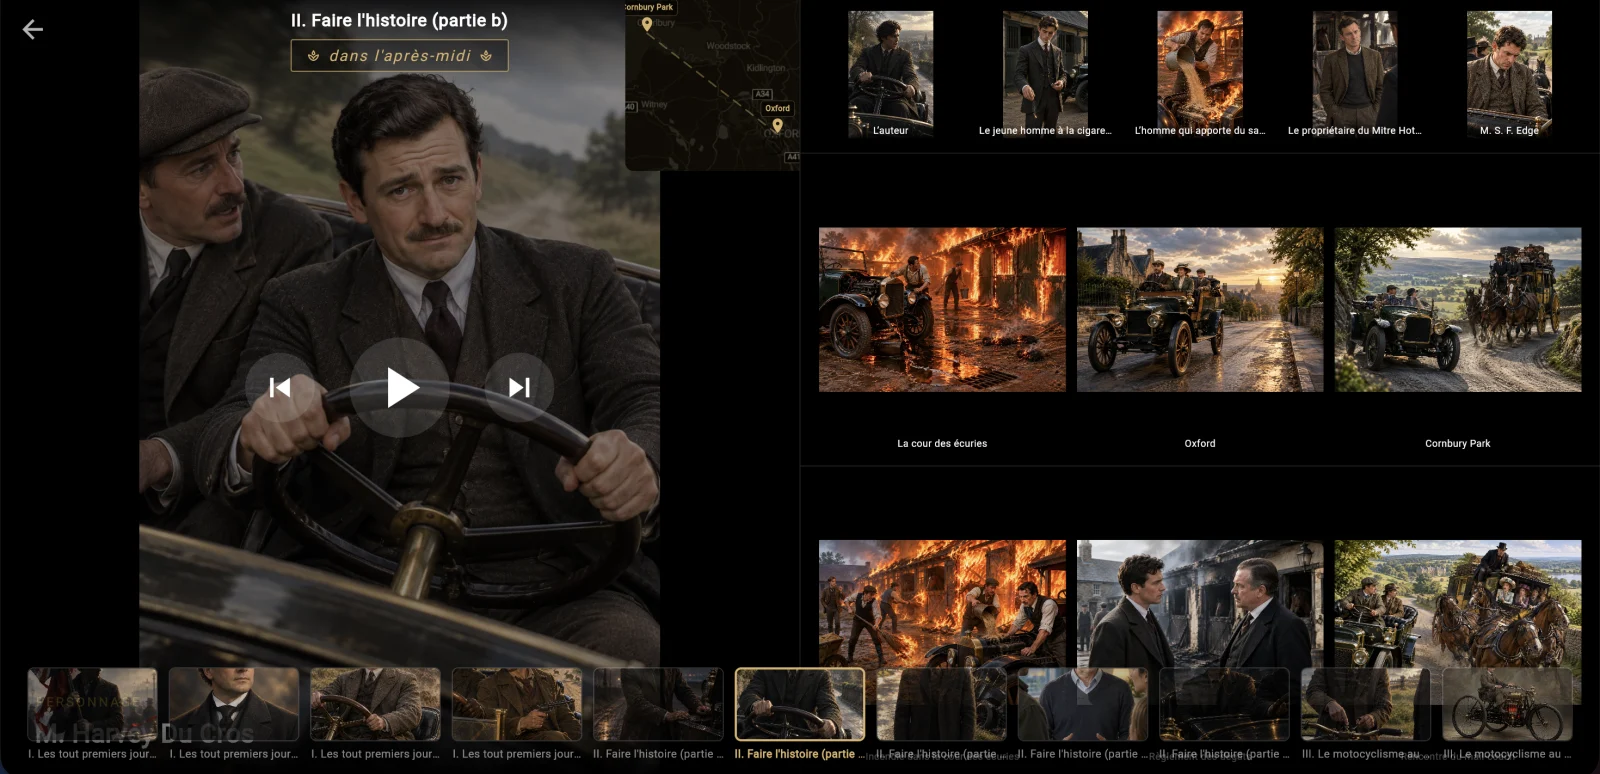Viewport: 1600px width, 774px height.
Task: Click the Cornbury Park caption under the image
Action: [1458, 443]
